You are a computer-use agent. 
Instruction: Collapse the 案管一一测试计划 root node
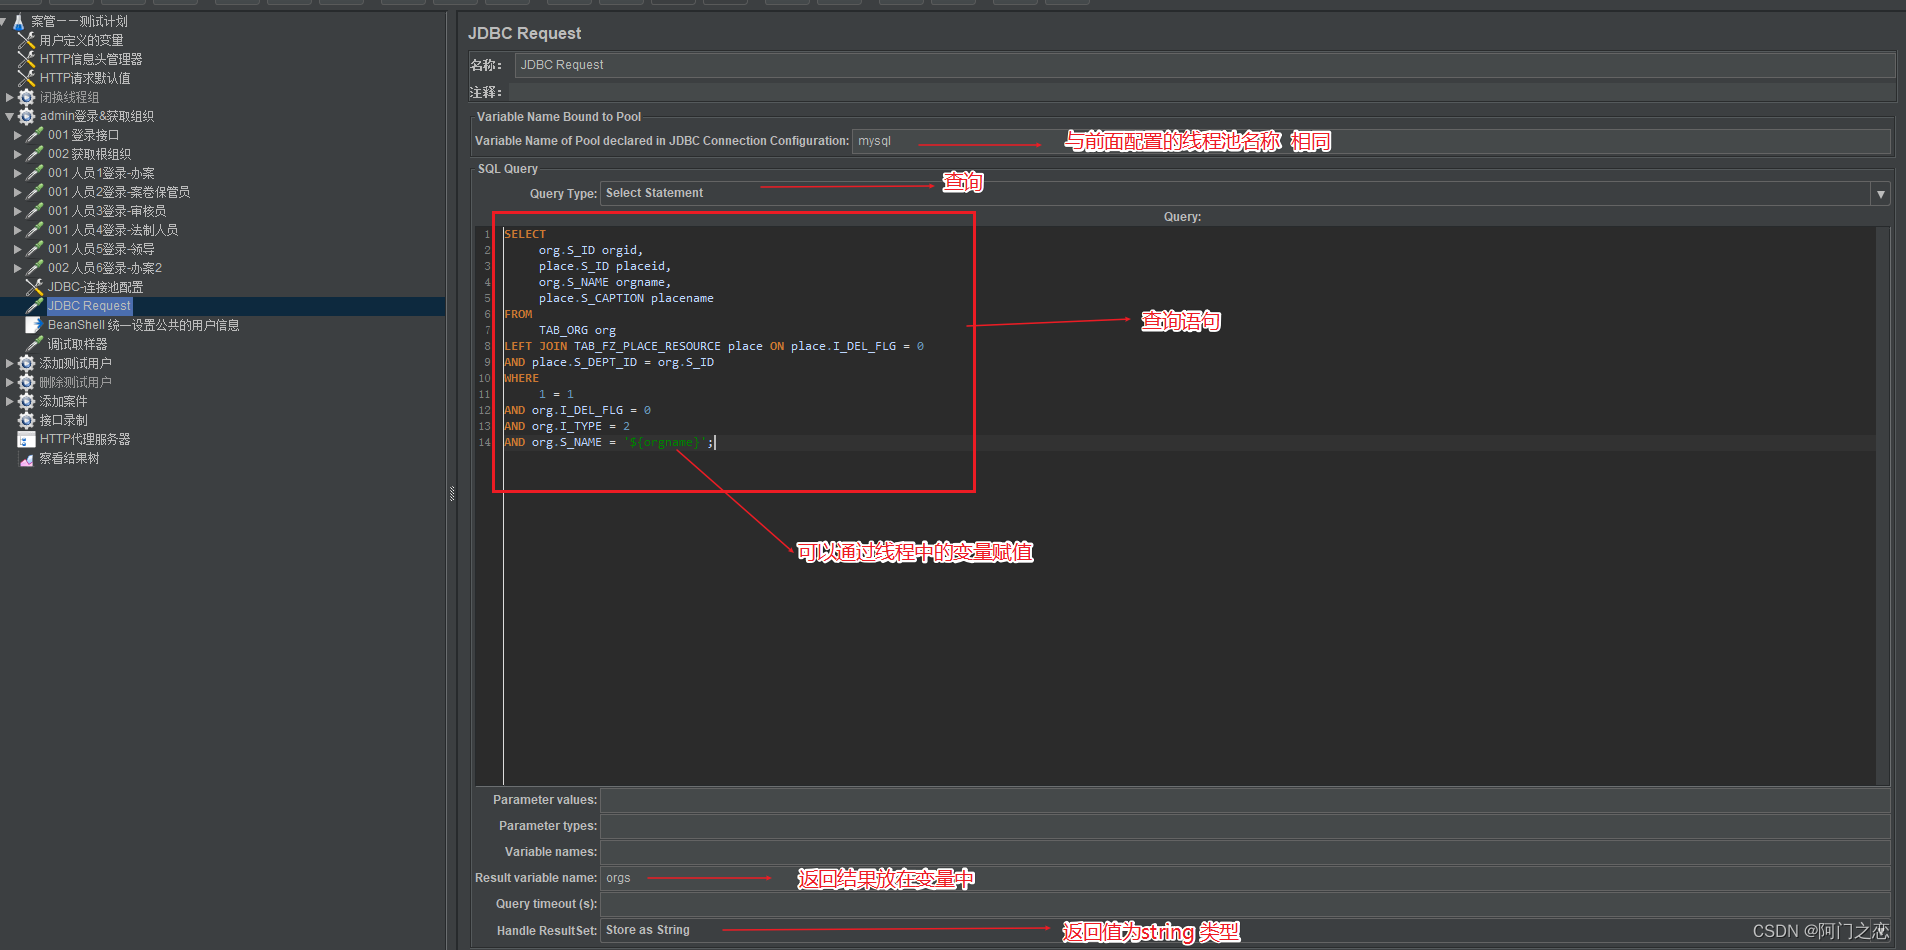4,21
